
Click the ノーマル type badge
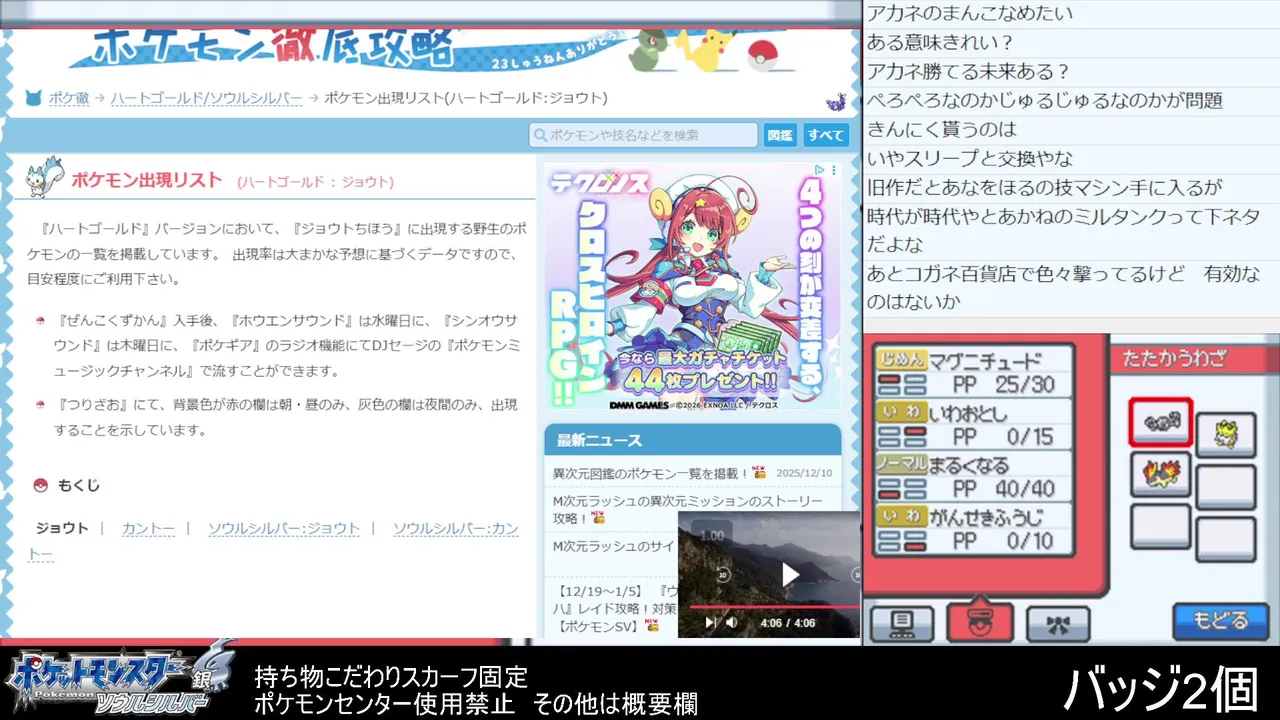click(x=902, y=464)
